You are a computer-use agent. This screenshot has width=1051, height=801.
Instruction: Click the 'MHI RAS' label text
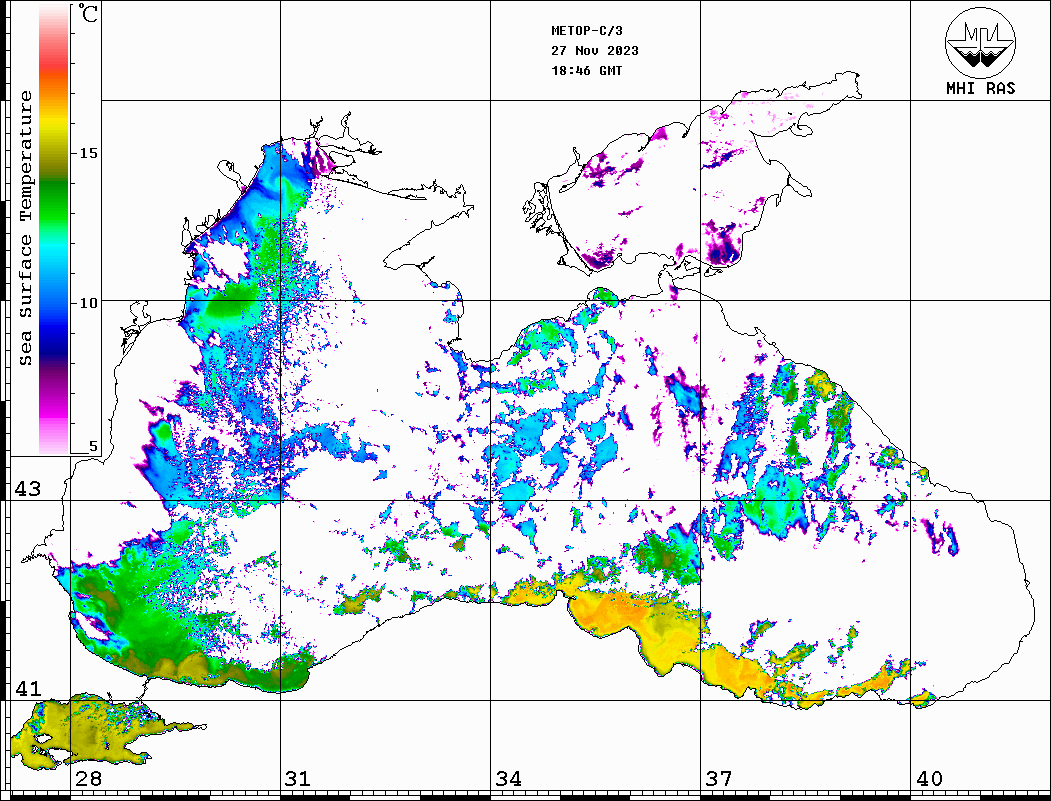981,88
